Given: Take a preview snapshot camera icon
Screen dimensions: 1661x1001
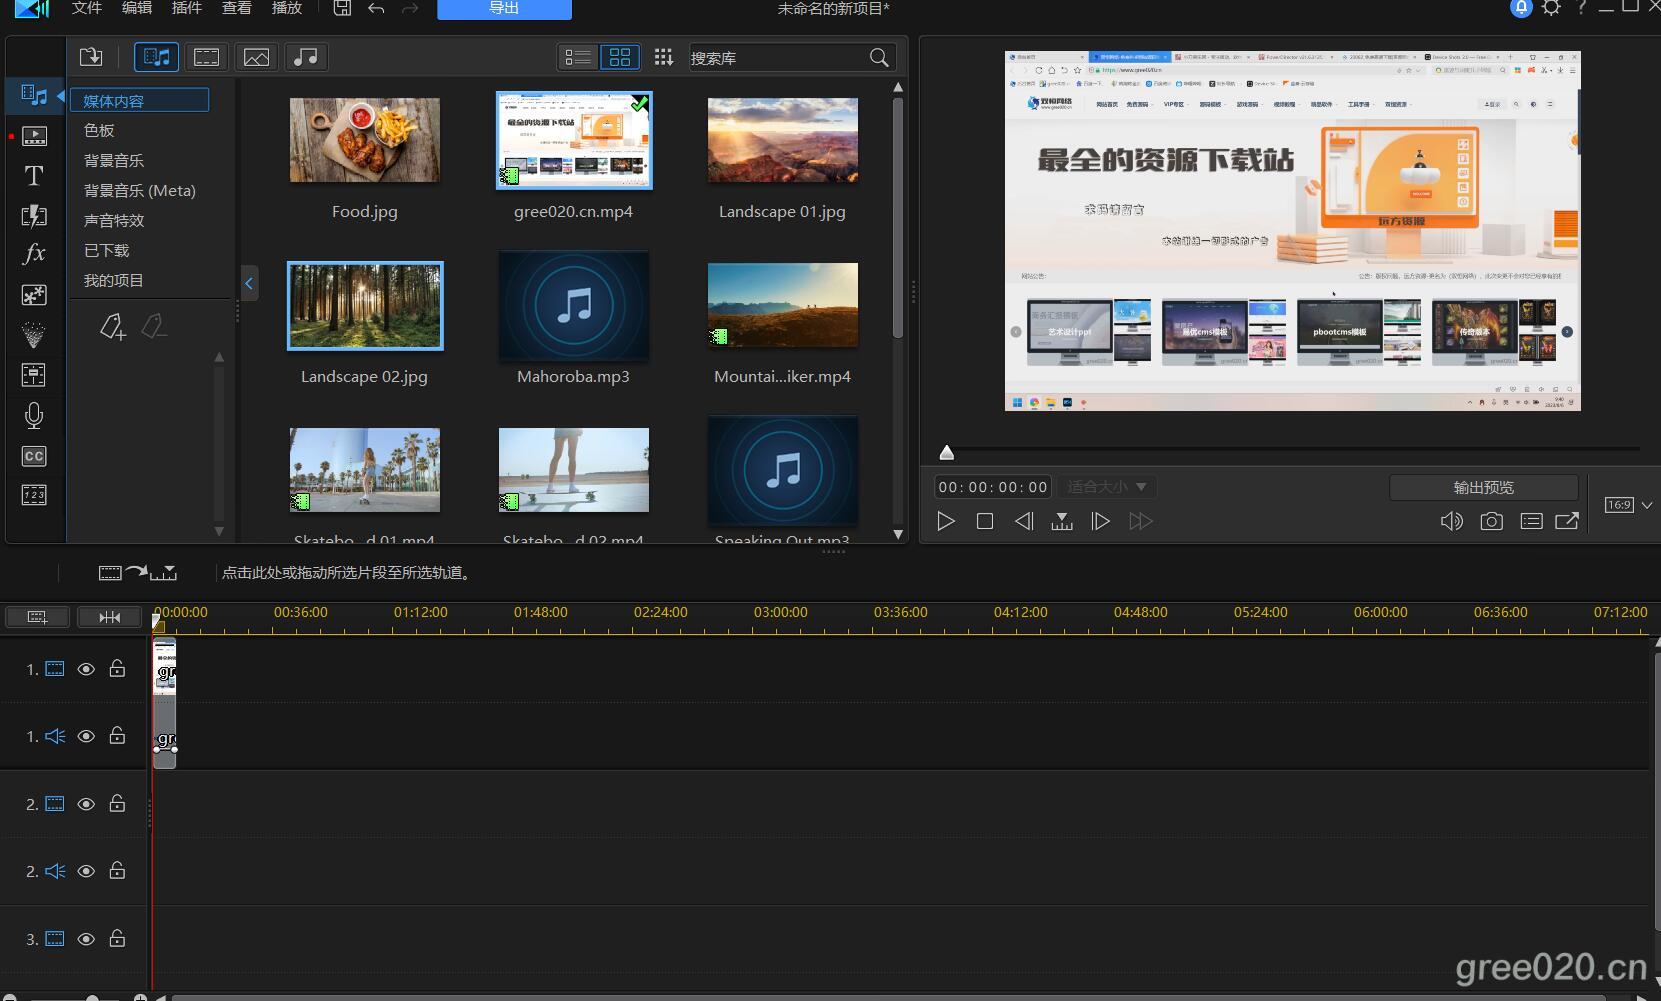Looking at the screenshot, I should 1491,521.
